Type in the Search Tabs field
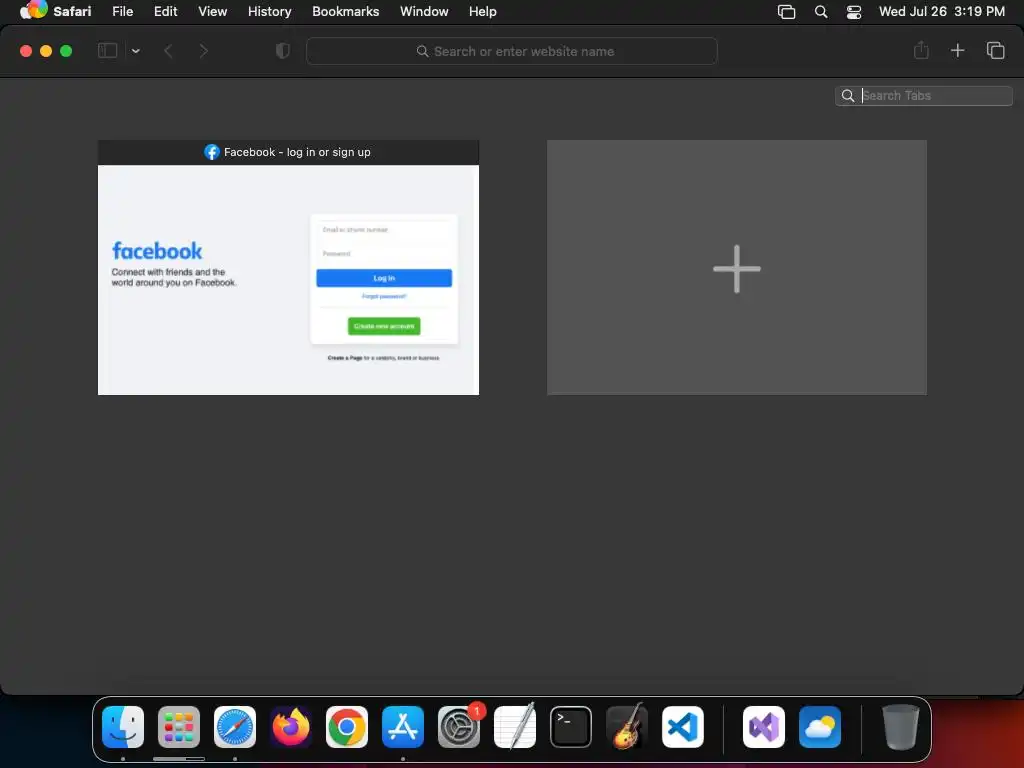 (x=924, y=95)
